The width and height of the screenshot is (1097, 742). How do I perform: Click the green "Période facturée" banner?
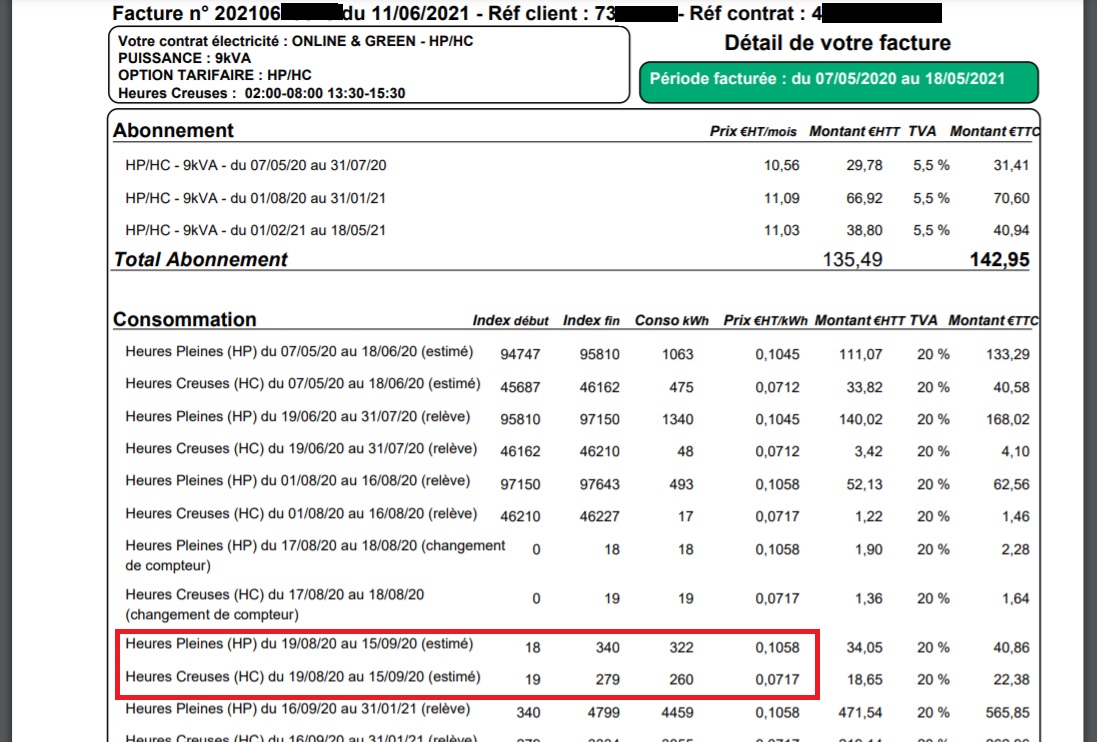click(838, 80)
